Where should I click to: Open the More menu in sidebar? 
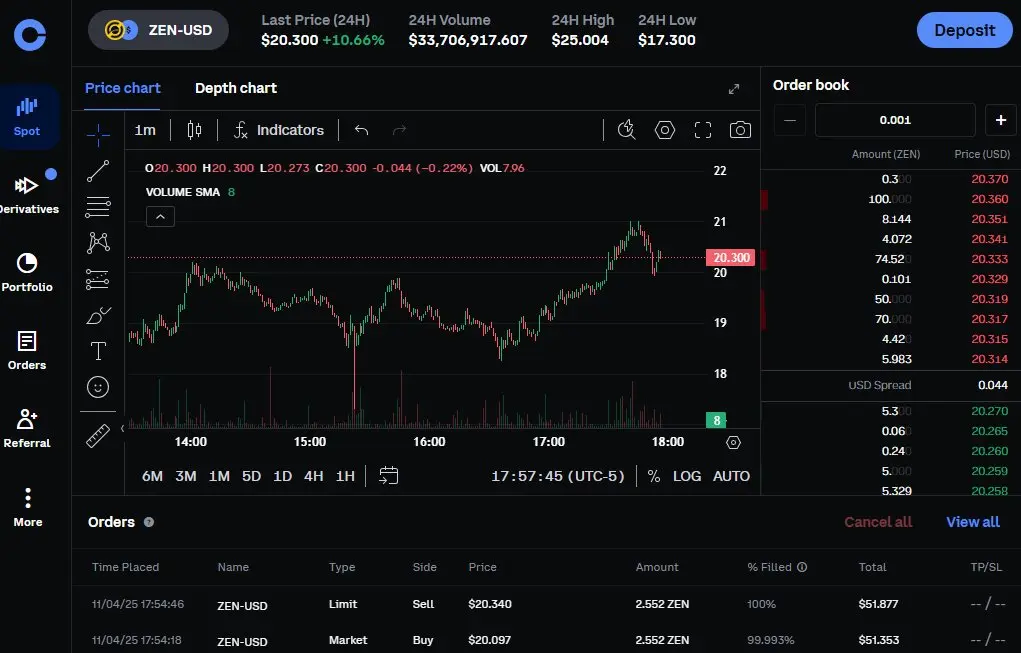pyautogui.click(x=27, y=507)
